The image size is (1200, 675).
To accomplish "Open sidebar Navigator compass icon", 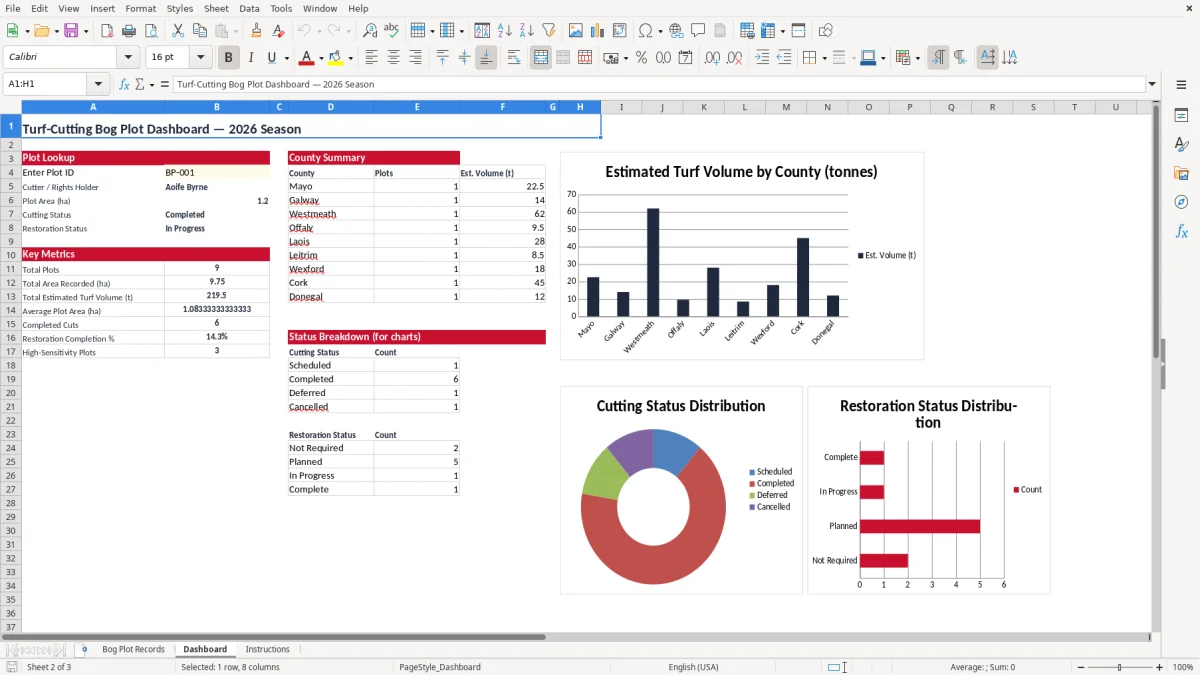I will (x=1181, y=202).
